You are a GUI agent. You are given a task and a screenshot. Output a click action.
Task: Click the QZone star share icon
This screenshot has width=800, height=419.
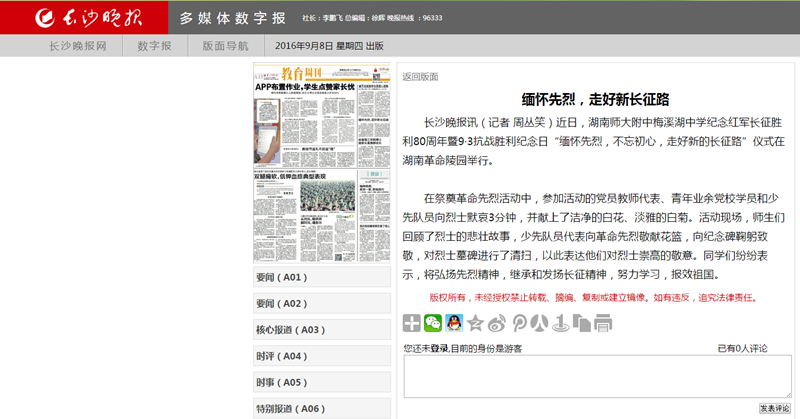click(476, 323)
